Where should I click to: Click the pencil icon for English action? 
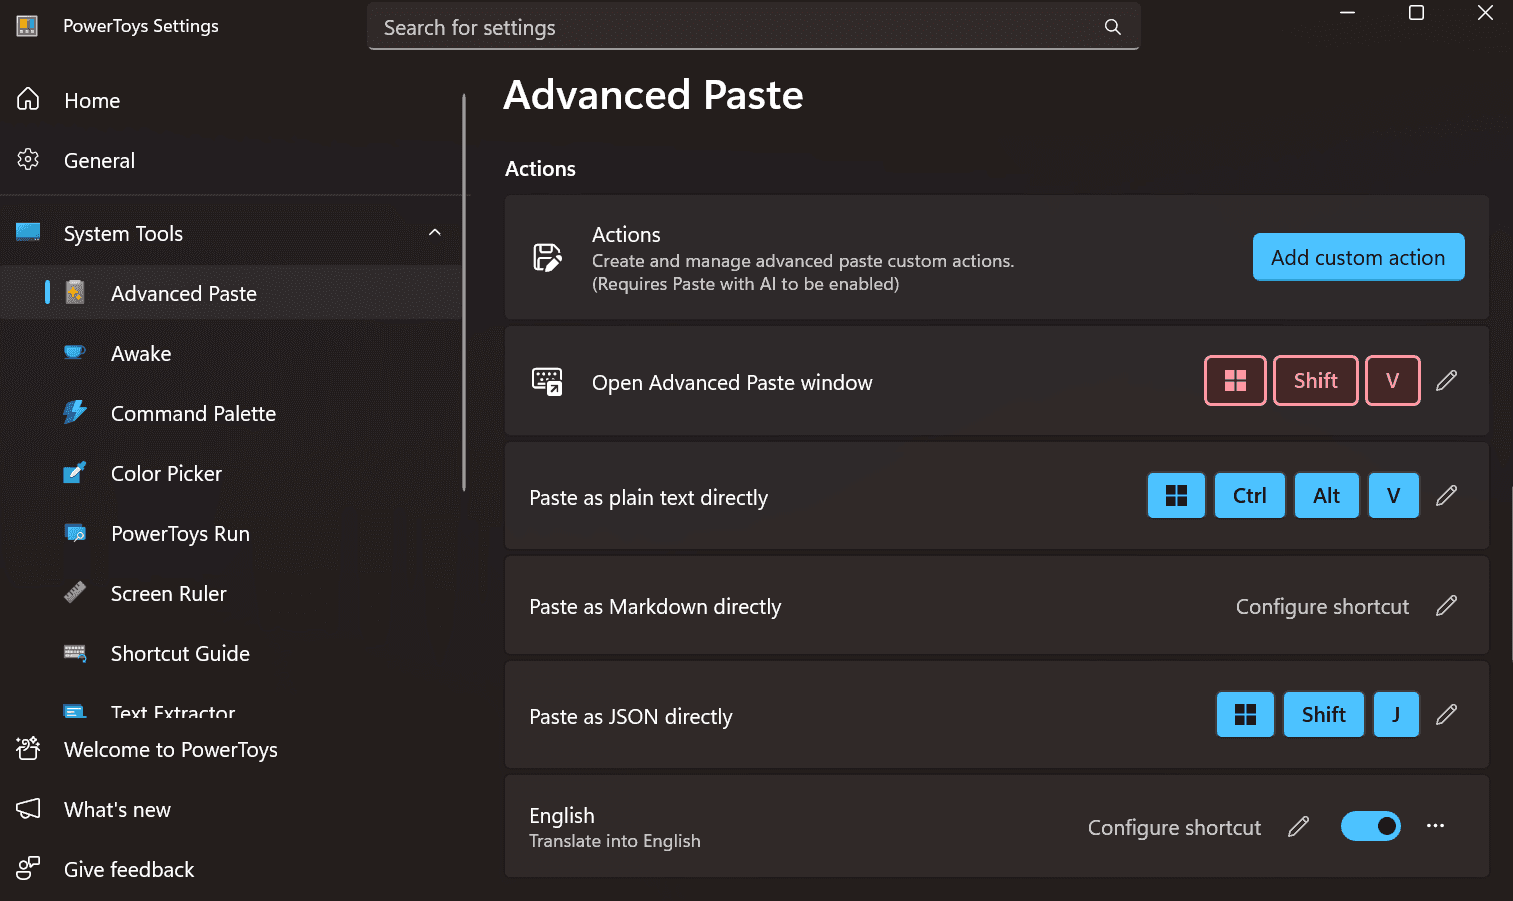tap(1298, 827)
